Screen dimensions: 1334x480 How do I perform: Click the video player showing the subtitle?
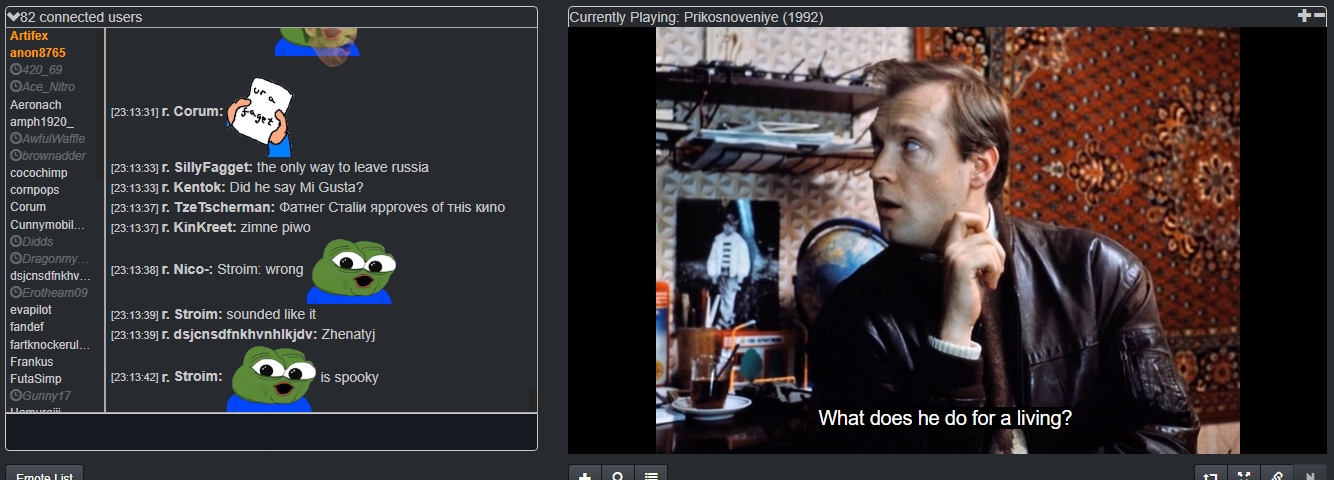pyautogui.click(x=947, y=240)
